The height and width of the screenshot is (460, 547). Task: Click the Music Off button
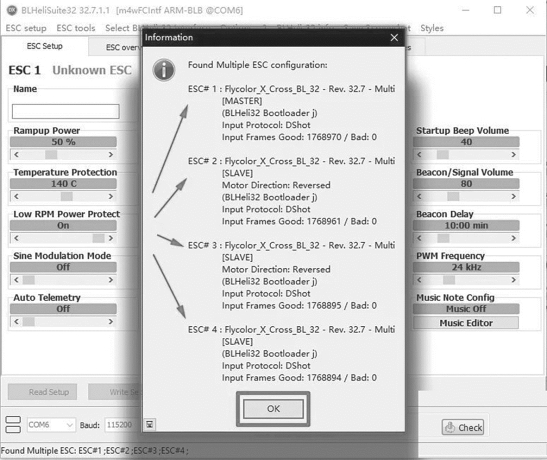[466, 309]
